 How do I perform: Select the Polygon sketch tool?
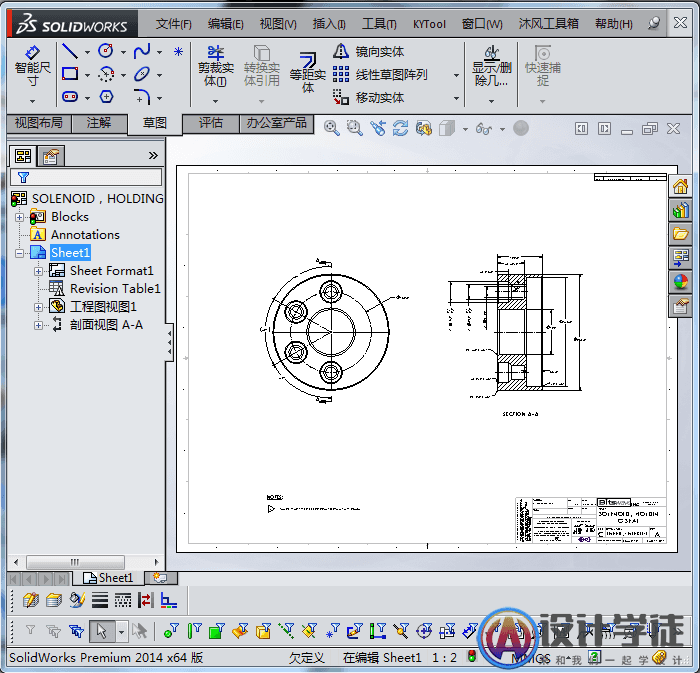[x=106, y=97]
